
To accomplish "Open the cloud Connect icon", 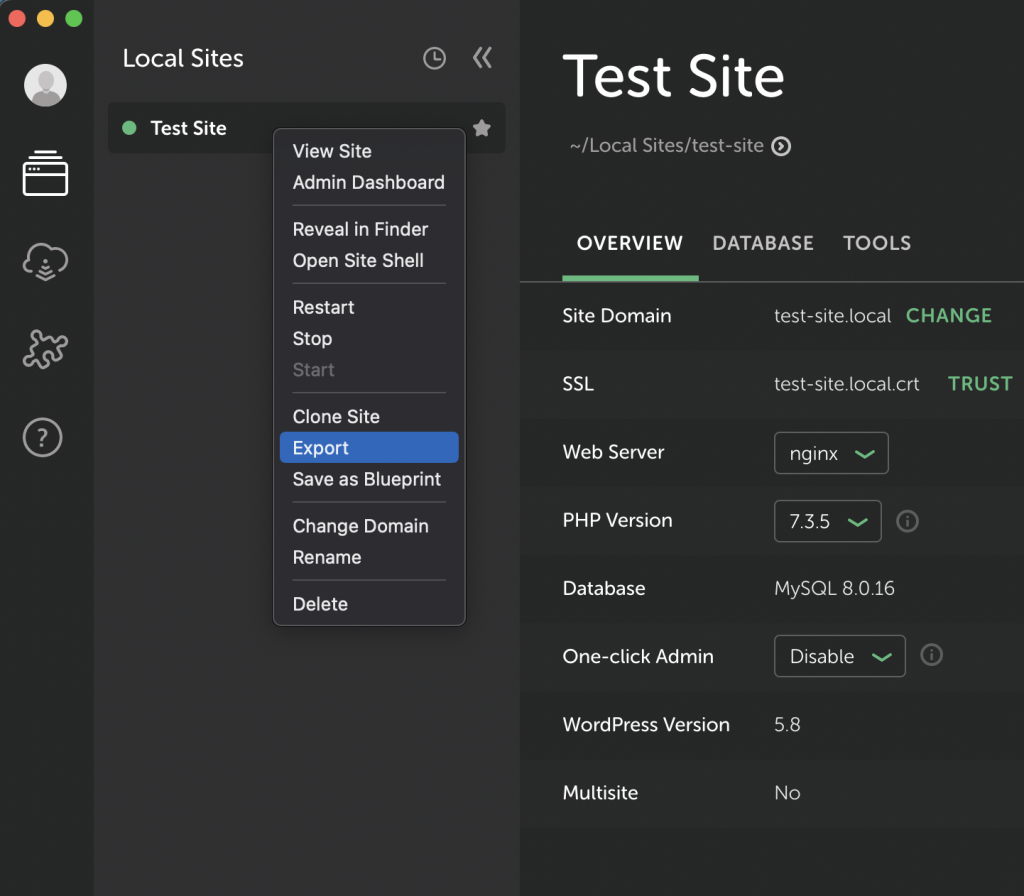I will click(x=45, y=263).
